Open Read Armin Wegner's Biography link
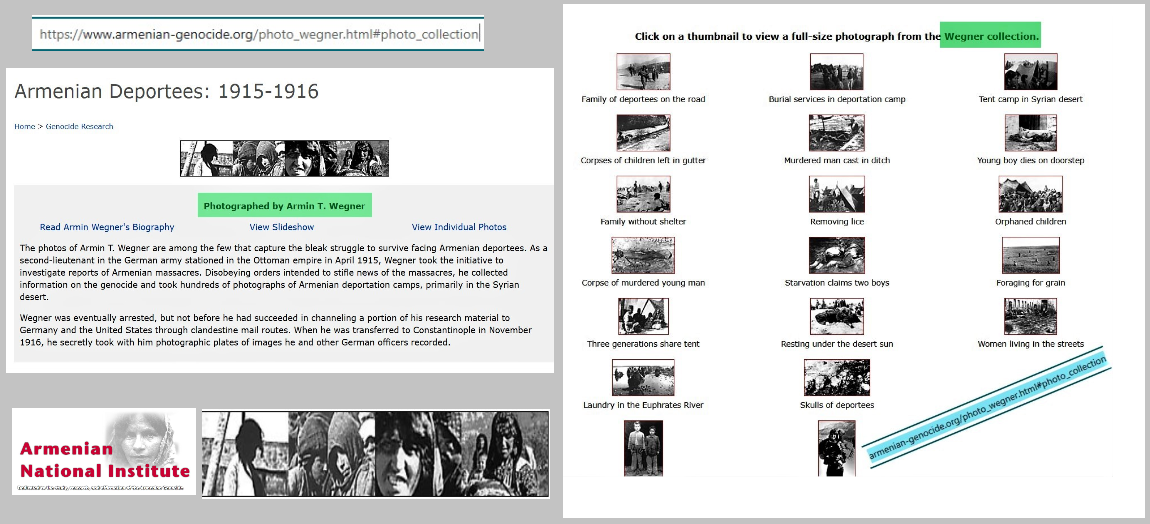1150x524 pixels. coord(107,227)
